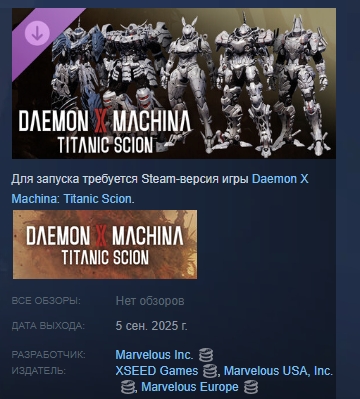This screenshot has width=360, height=399.
Task: Click the 'ИЗДАТЕЛЬ:' label
Action: [x=38, y=371]
